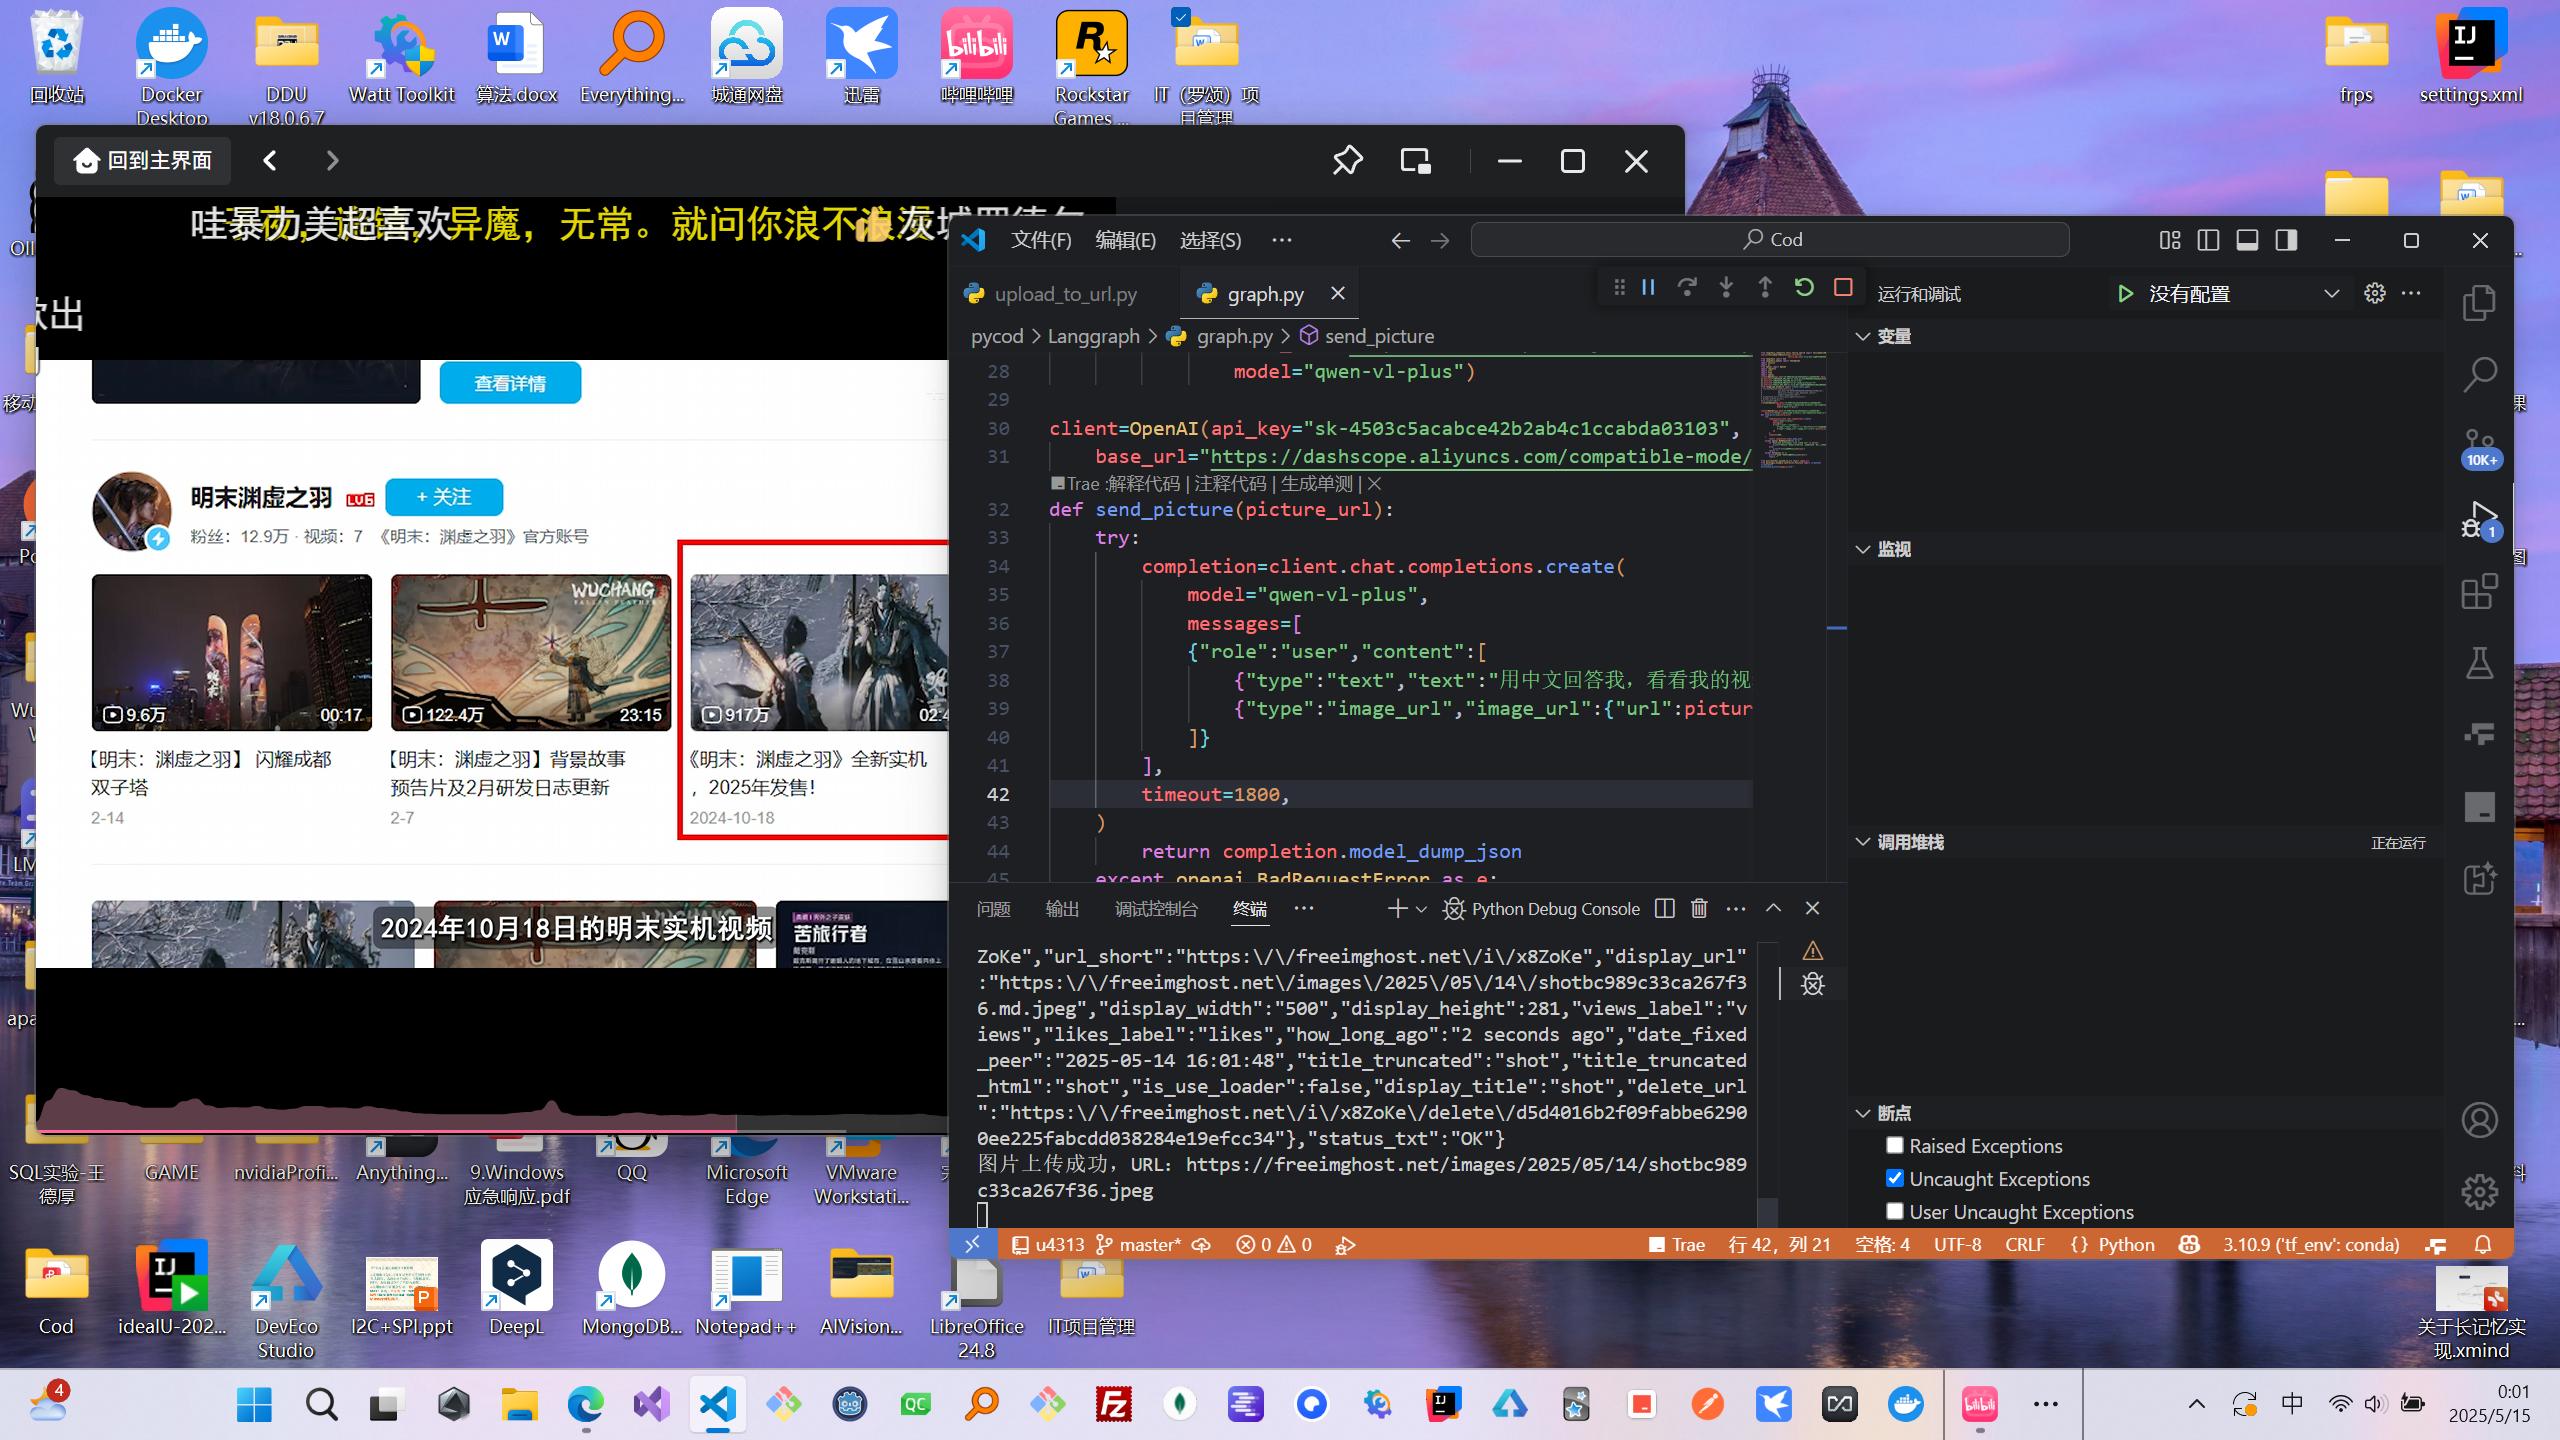The width and height of the screenshot is (2560, 1440).
Task: Open 选择(S) menu
Action: [1210, 240]
